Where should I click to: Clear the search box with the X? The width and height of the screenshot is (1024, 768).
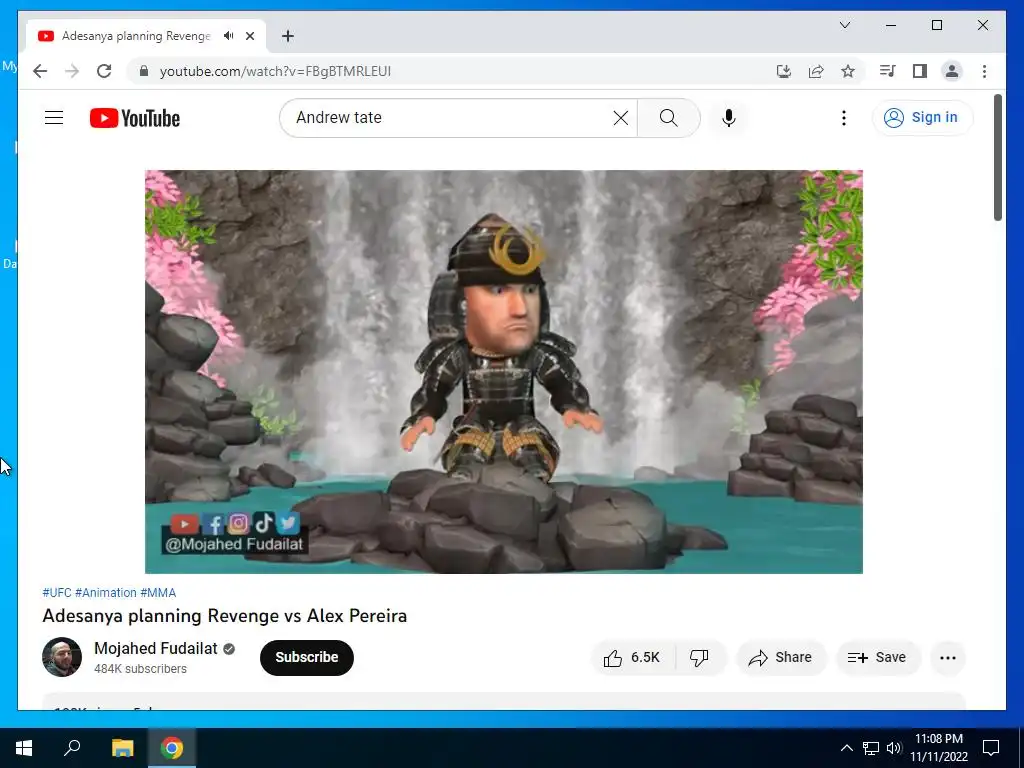pyautogui.click(x=620, y=118)
